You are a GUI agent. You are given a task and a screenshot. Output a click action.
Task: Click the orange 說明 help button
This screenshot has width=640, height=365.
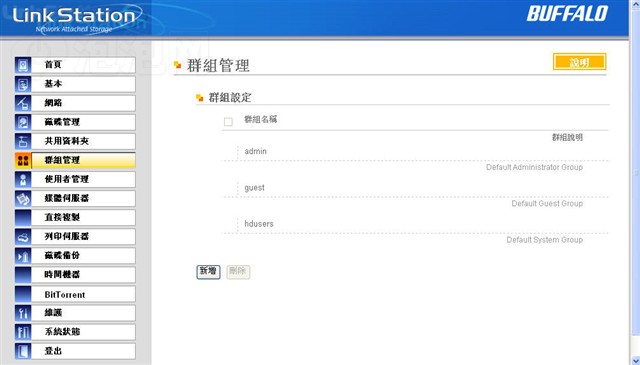click(579, 62)
